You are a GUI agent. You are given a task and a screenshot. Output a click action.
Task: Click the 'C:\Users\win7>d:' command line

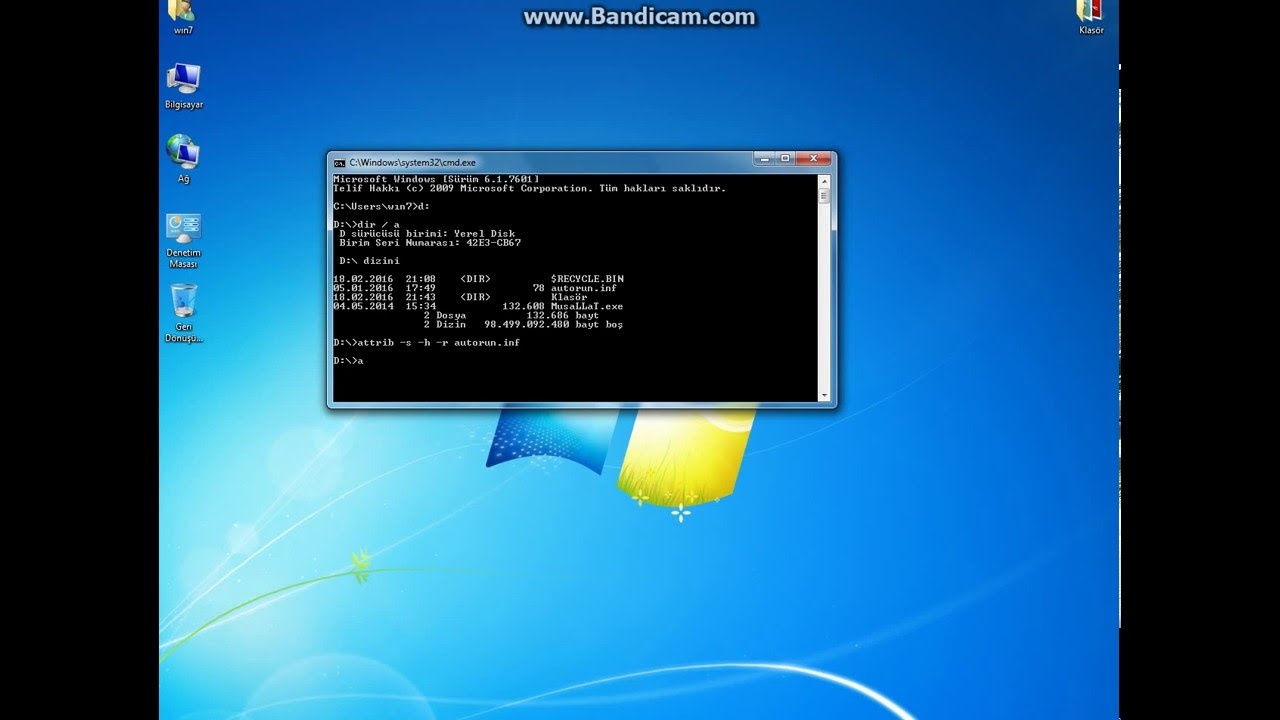pos(381,206)
